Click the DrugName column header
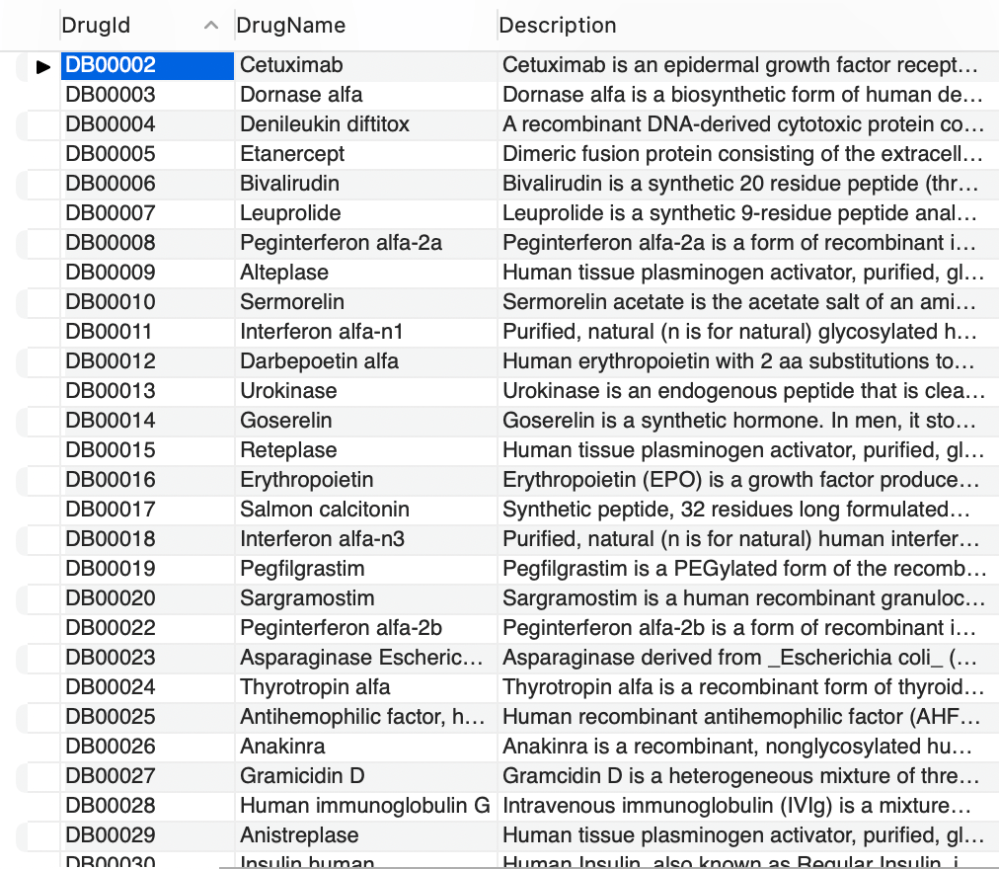 (290, 26)
